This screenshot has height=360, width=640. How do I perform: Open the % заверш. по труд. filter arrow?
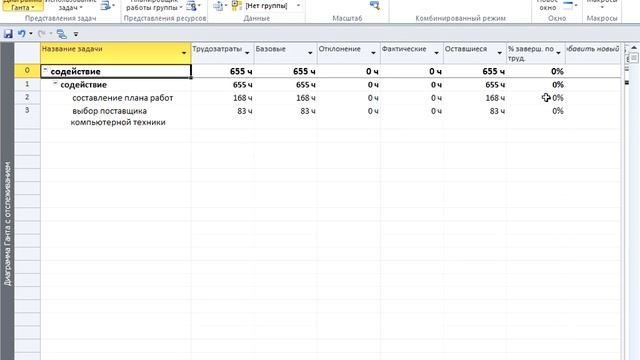(x=558, y=53)
